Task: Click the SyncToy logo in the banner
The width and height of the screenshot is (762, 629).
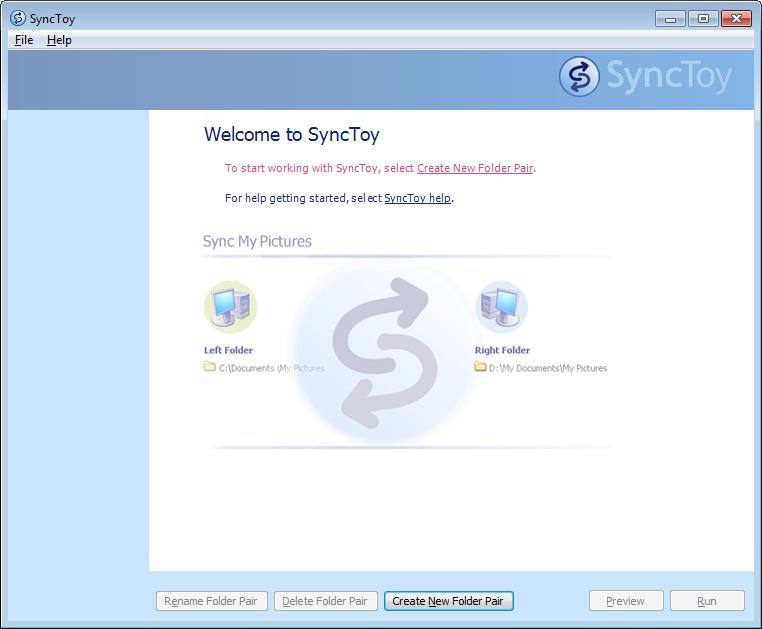Action: (x=645, y=76)
